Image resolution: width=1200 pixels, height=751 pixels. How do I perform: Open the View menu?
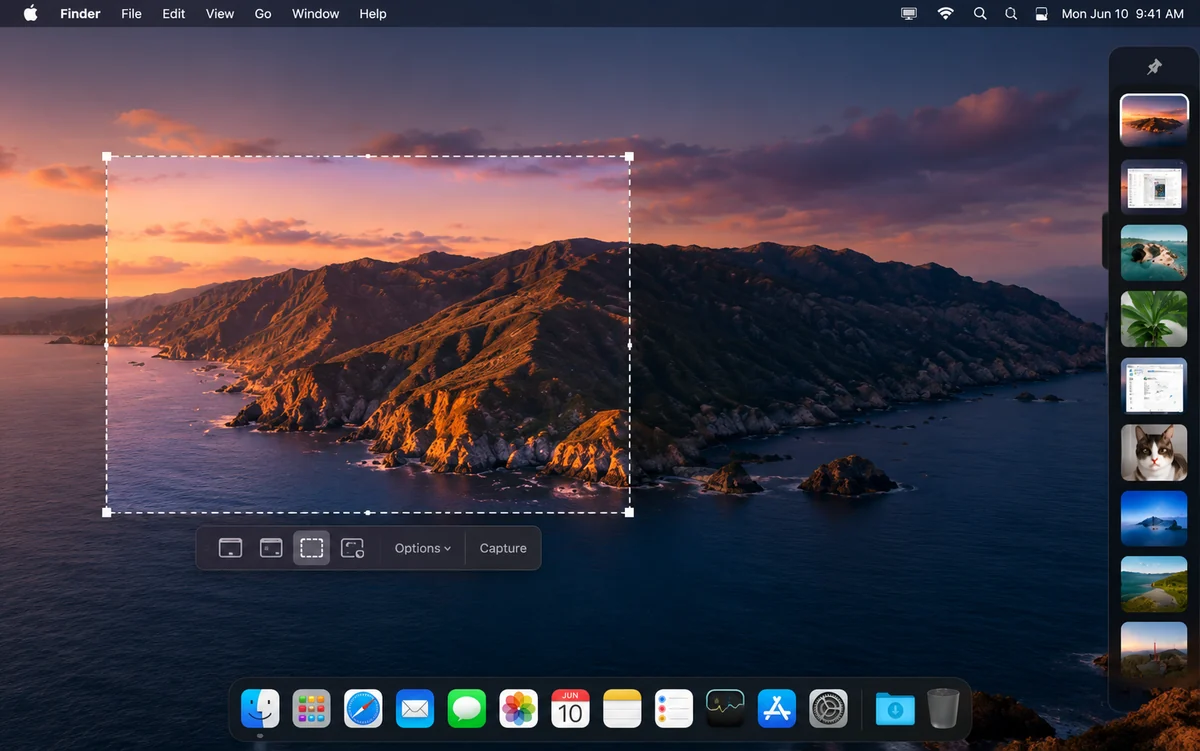coord(220,14)
